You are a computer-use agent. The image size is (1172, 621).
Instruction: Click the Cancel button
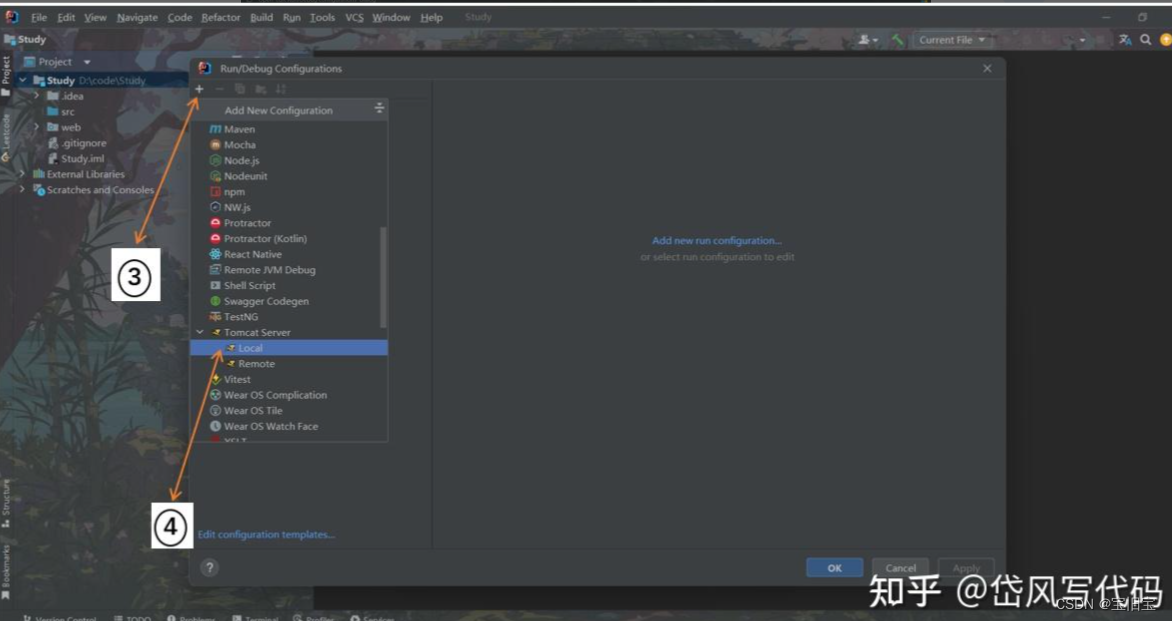pyautogui.click(x=901, y=568)
